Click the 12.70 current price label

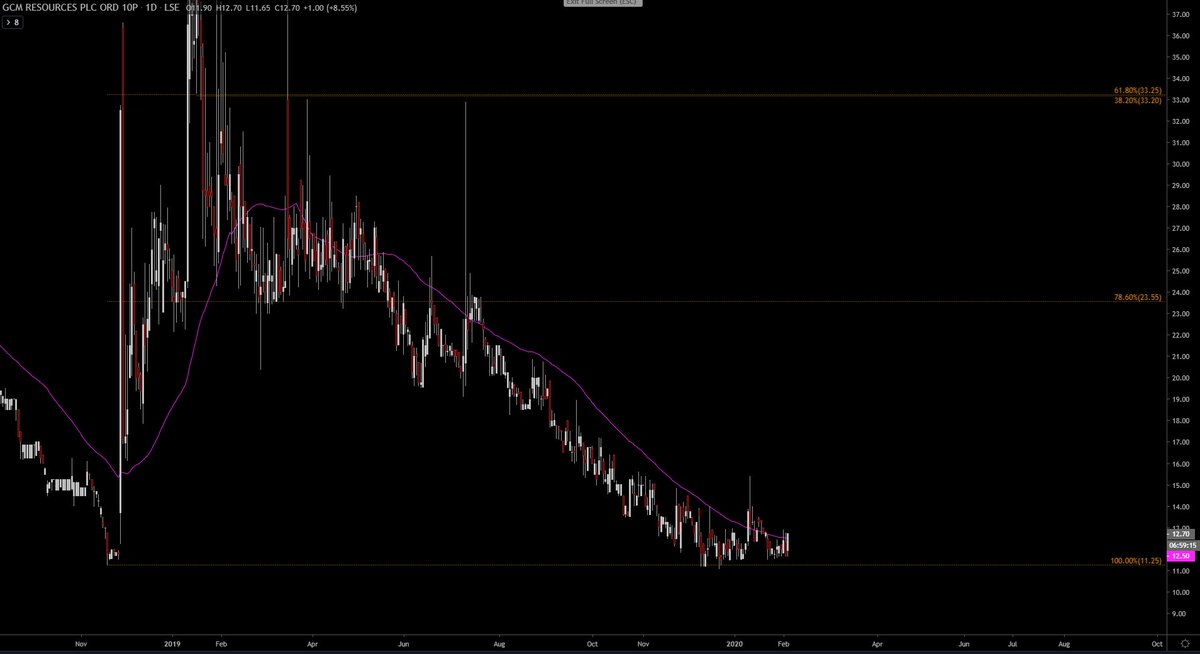coord(1180,534)
